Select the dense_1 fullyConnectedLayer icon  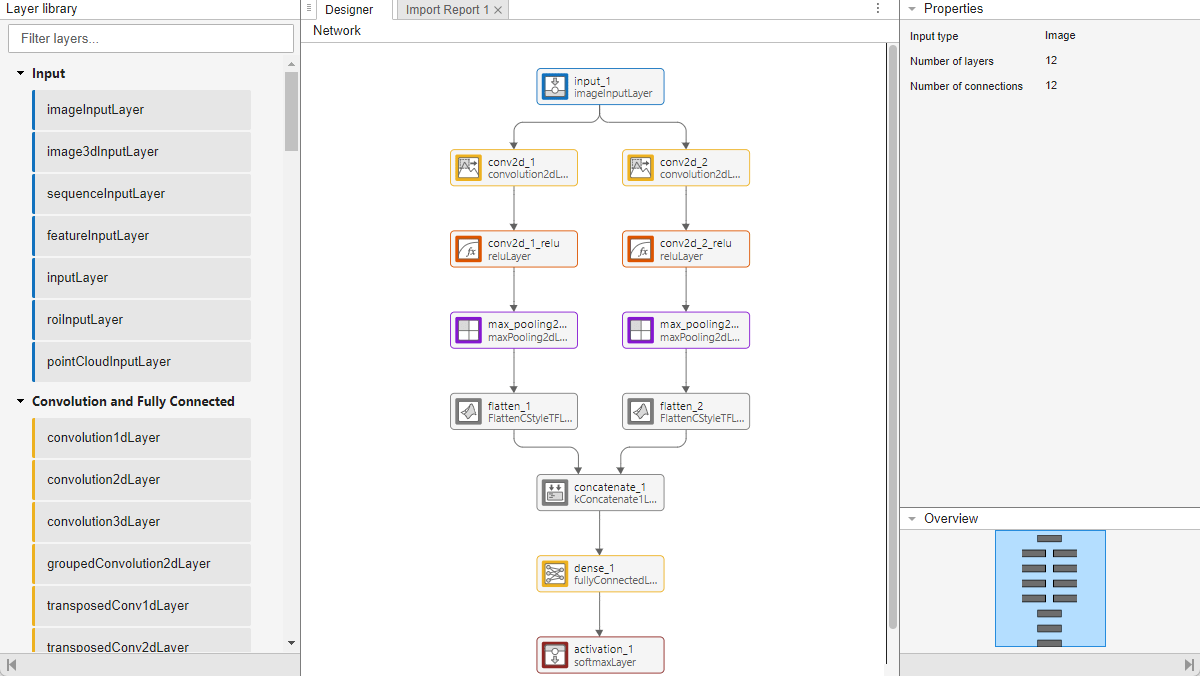click(x=555, y=573)
